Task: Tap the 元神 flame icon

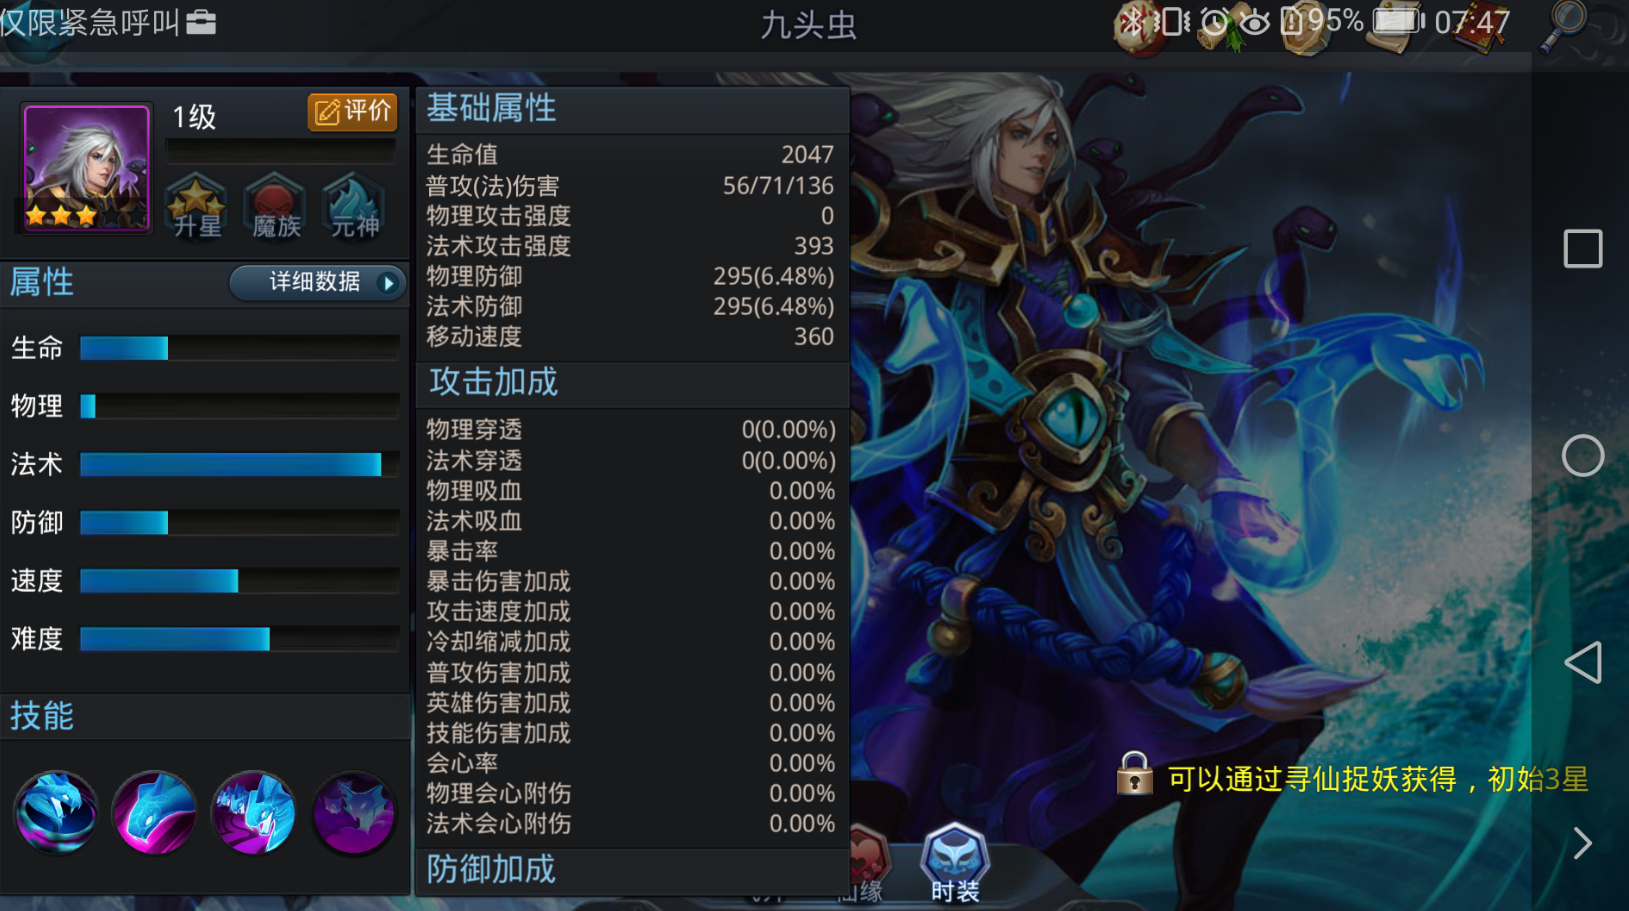Action: (354, 207)
